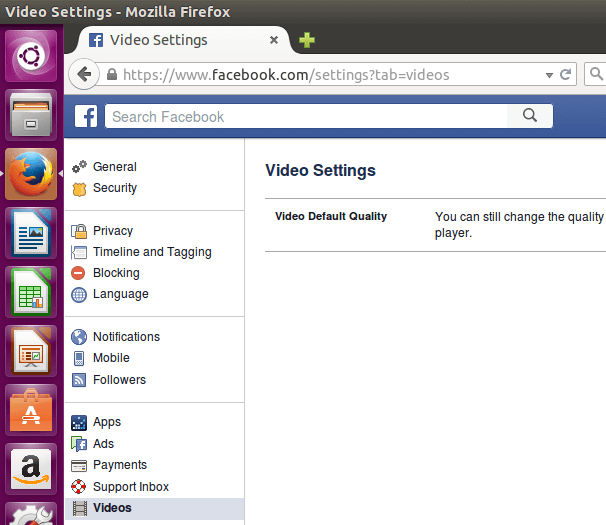This screenshot has width=606, height=525.
Task: Click the card icon beside Payments
Action: pos(79,465)
